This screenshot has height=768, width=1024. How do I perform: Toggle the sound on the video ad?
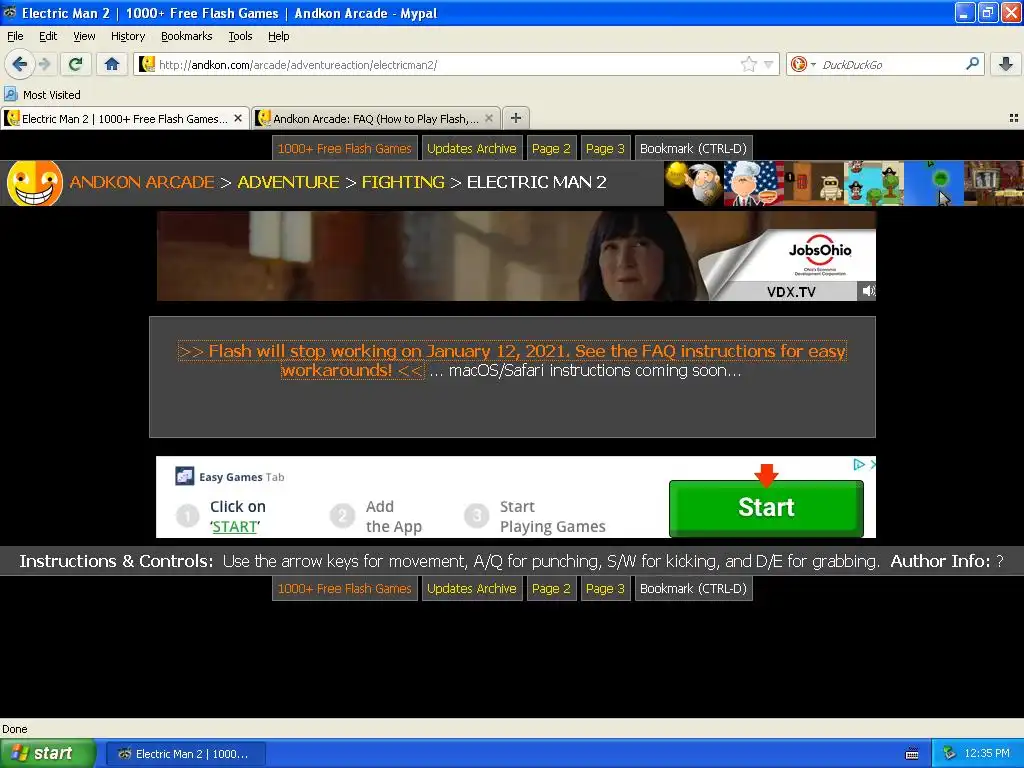click(867, 291)
